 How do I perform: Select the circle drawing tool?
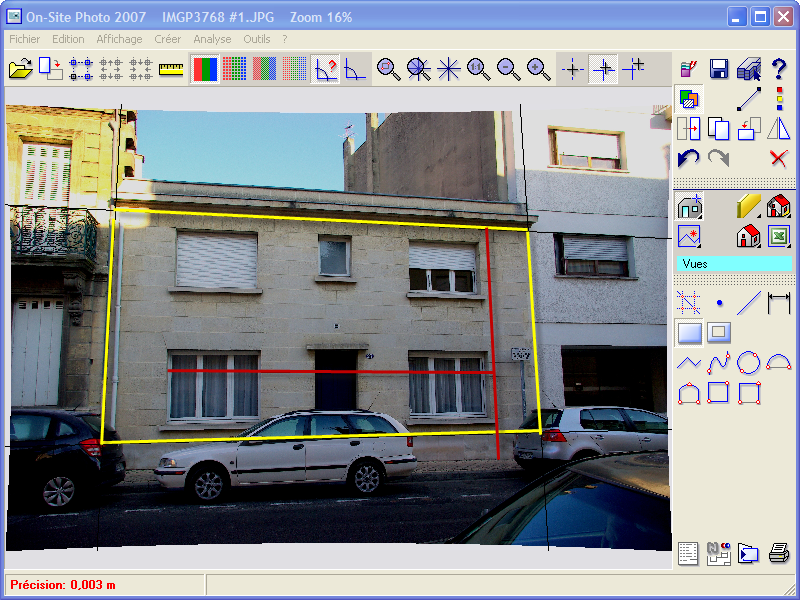coord(749,363)
